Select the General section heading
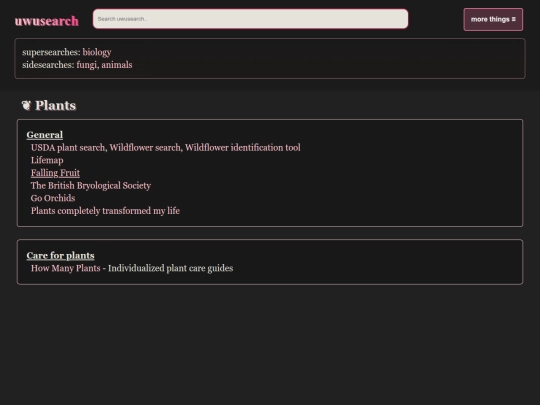 pos(45,135)
